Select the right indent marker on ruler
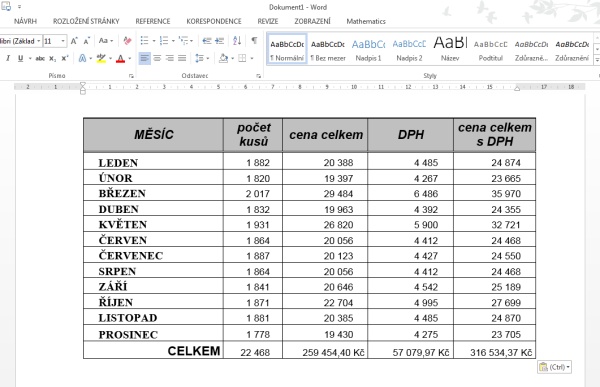The height and width of the screenshot is (387, 600). pos(517,88)
